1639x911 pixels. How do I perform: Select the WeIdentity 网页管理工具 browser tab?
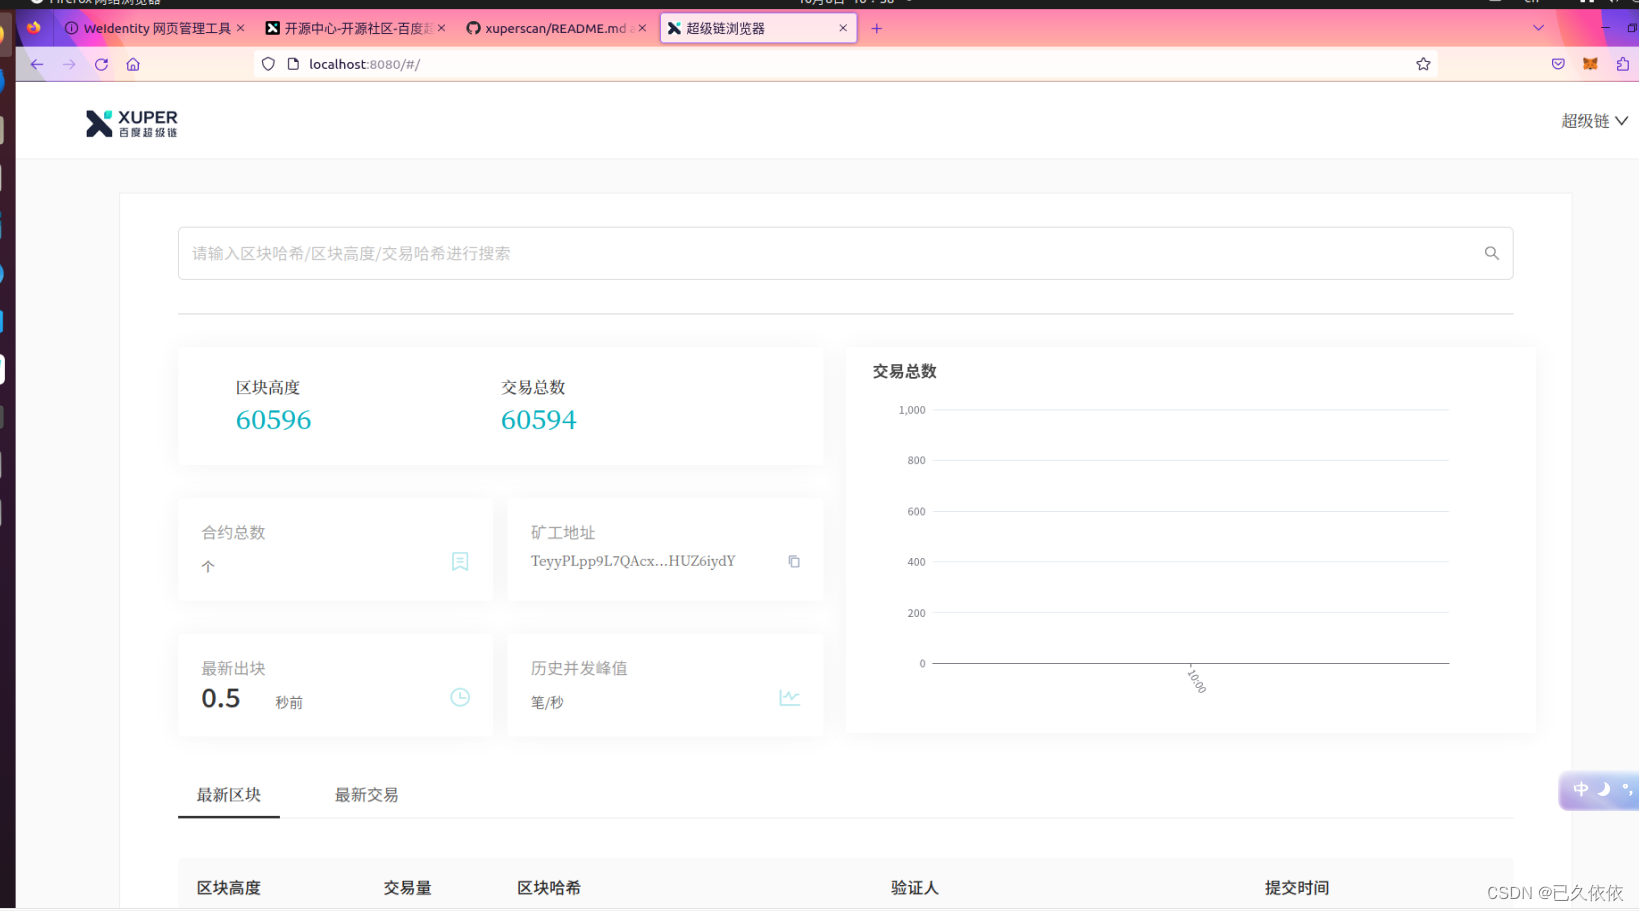coord(154,28)
